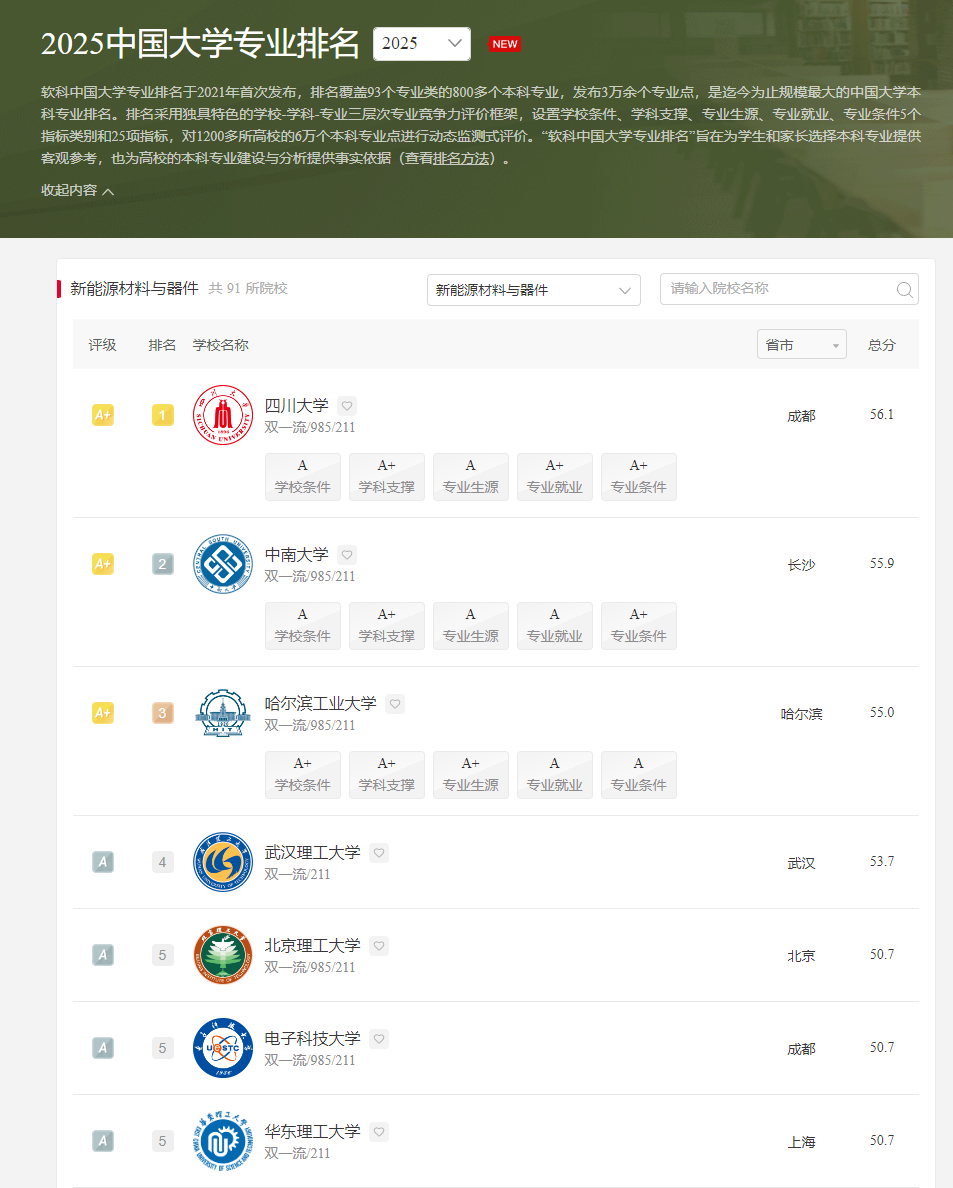Click 哈尔滨工业大学's A+ rating badge
The image size is (953, 1188).
point(103,713)
